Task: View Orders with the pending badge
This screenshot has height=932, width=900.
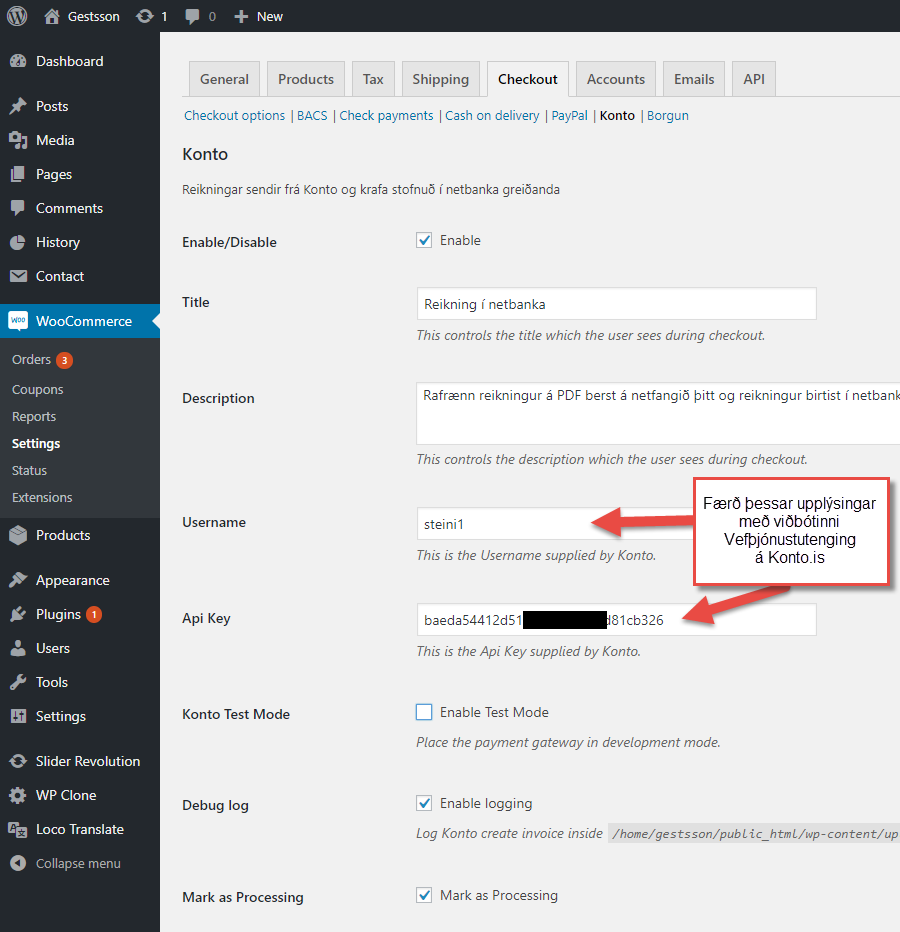Action: click(30, 359)
